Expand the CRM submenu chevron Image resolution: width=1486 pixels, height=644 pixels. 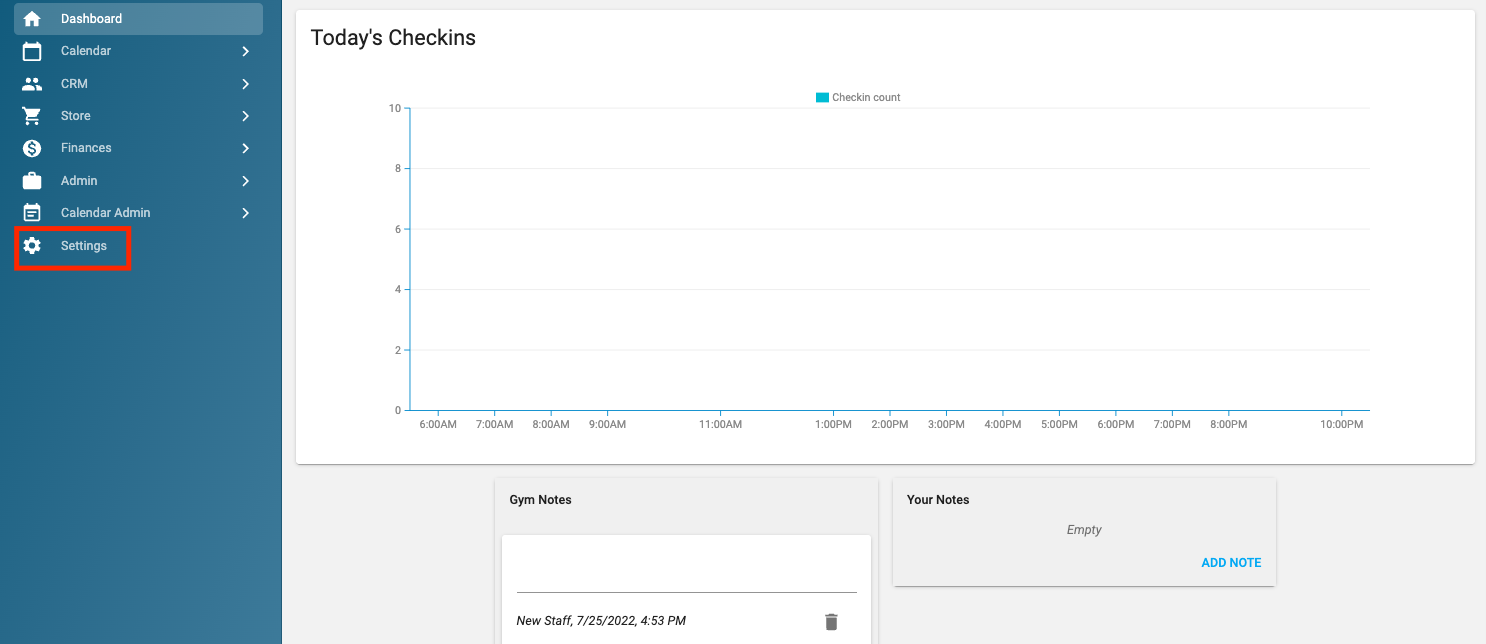[245, 84]
